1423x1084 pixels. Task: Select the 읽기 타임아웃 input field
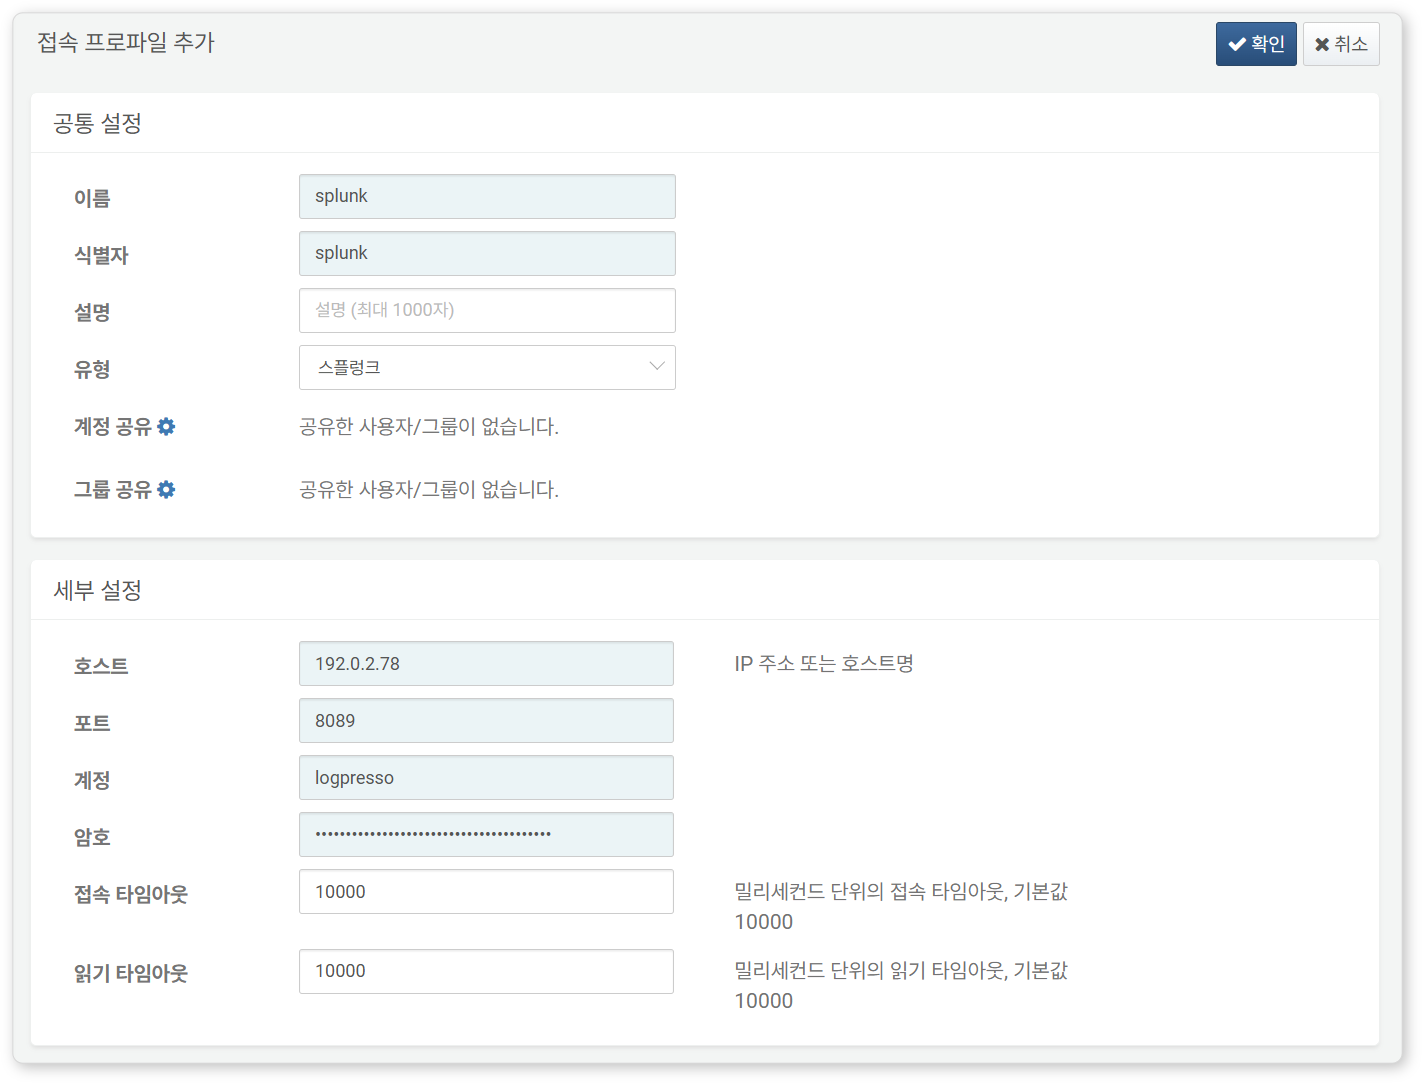[x=486, y=971]
